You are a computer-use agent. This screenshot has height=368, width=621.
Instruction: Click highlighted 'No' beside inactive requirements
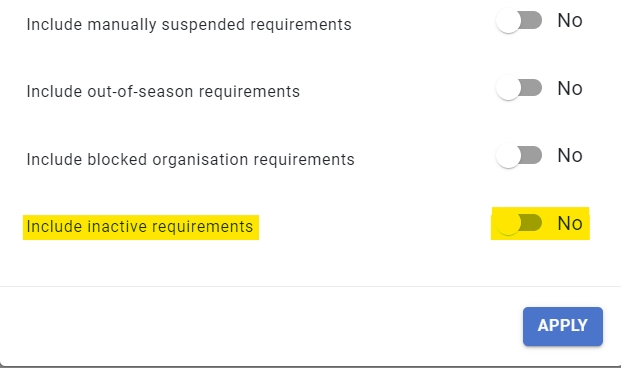(570, 223)
